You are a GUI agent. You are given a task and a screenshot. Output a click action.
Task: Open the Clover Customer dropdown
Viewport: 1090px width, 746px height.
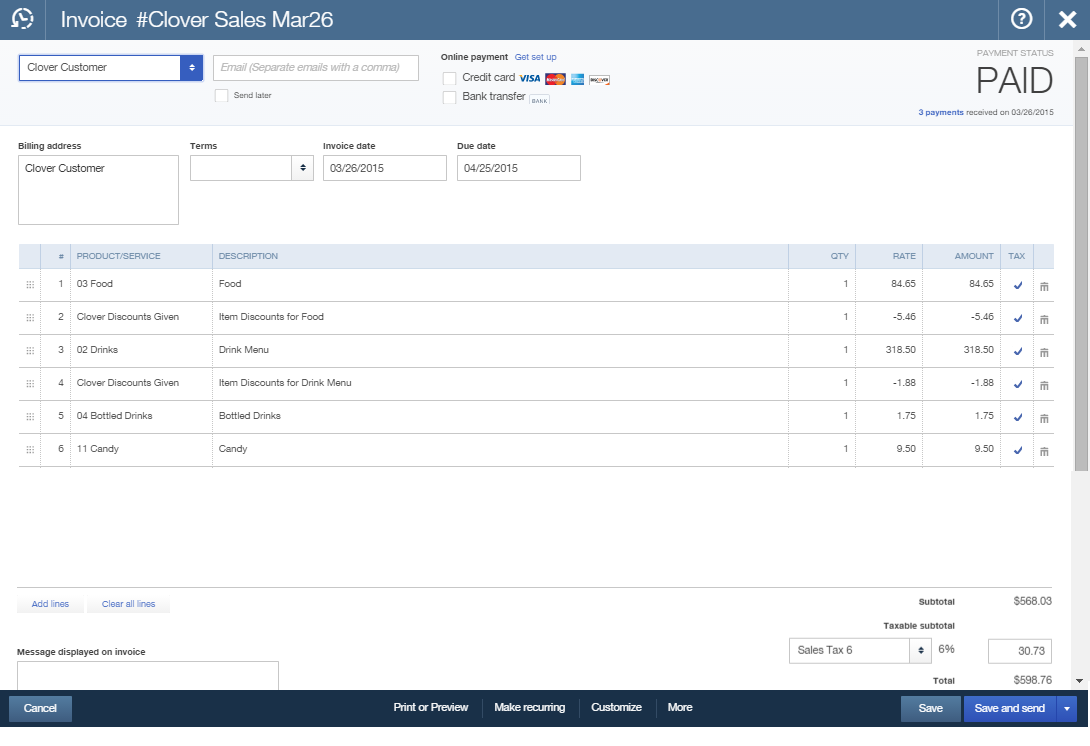click(x=192, y=68)
